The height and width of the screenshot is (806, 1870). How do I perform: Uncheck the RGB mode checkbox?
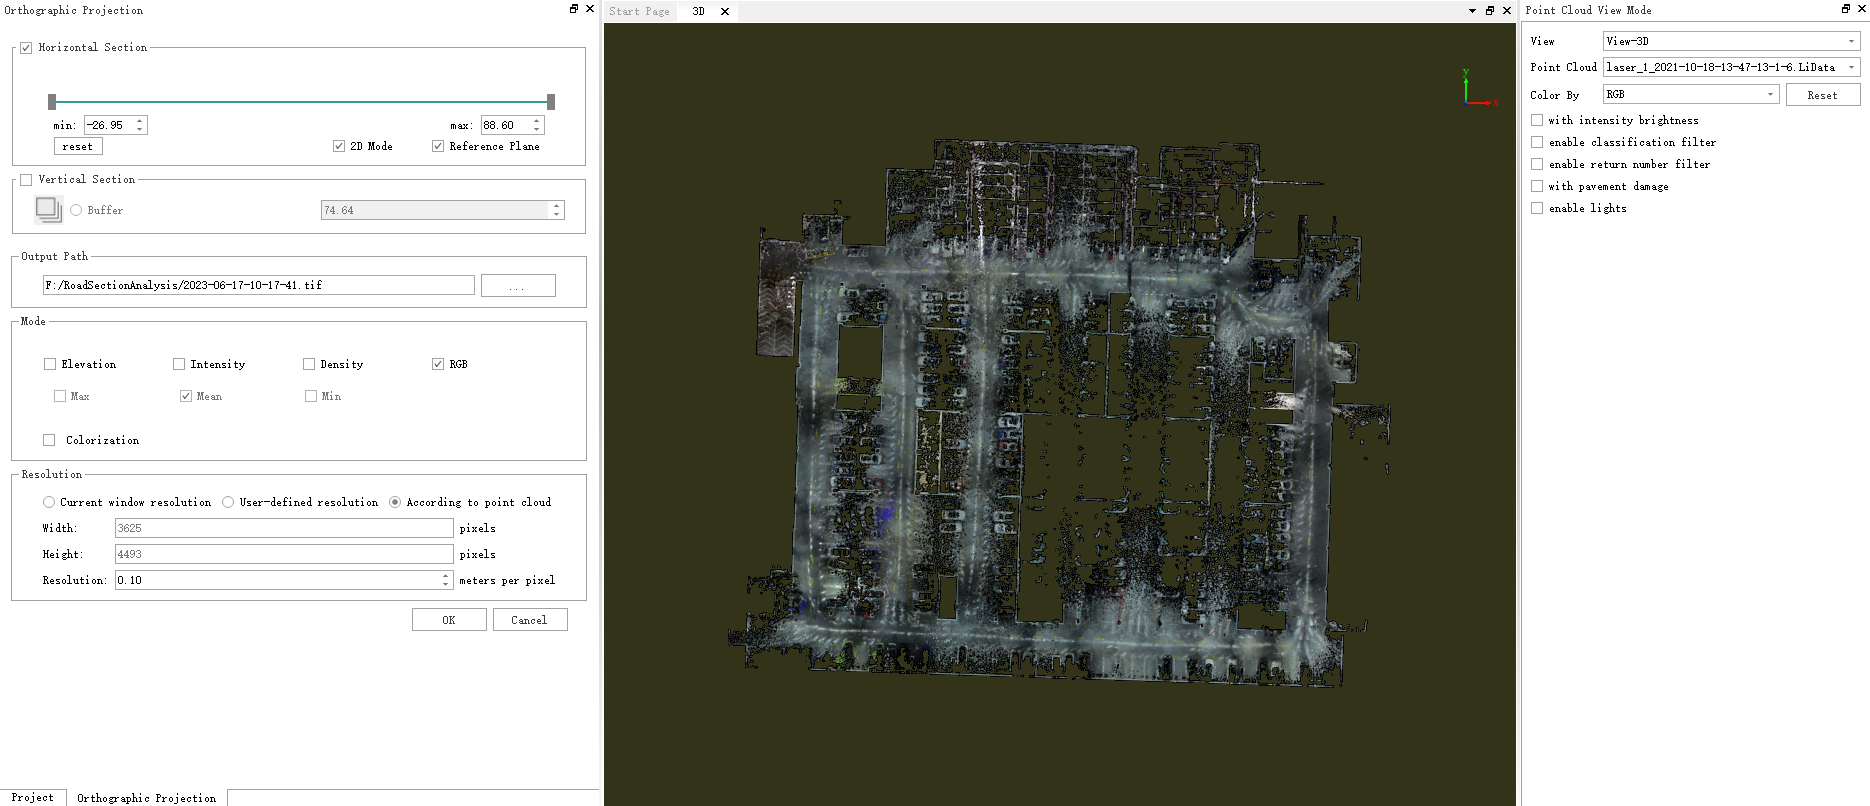[438, 364]
